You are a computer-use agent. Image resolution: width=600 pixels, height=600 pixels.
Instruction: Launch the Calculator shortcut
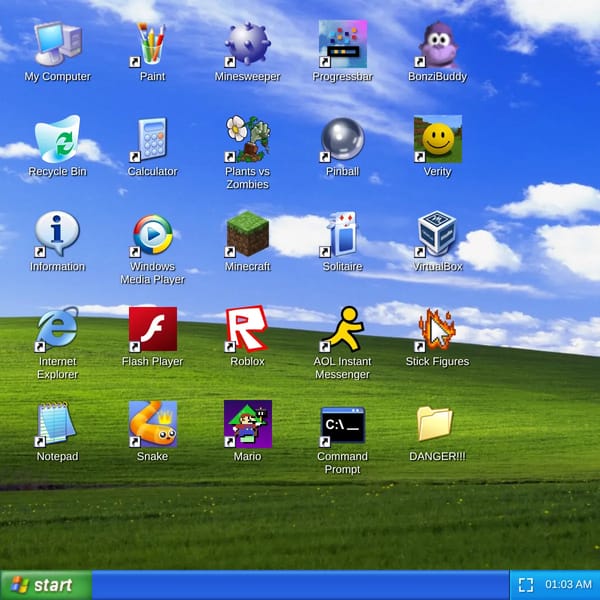click(x=152, y=139)
